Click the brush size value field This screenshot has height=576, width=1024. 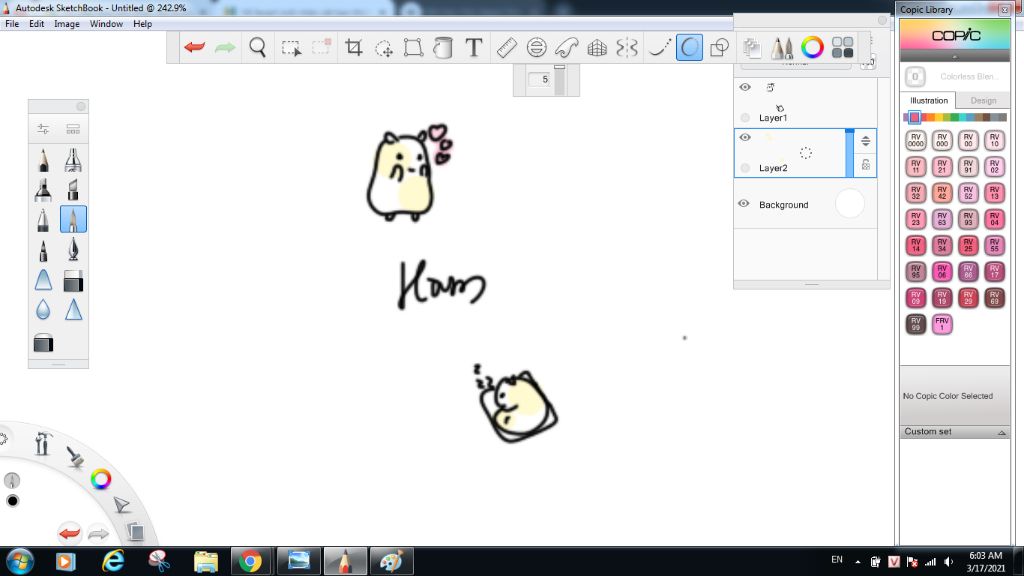[x=541, y=79]
